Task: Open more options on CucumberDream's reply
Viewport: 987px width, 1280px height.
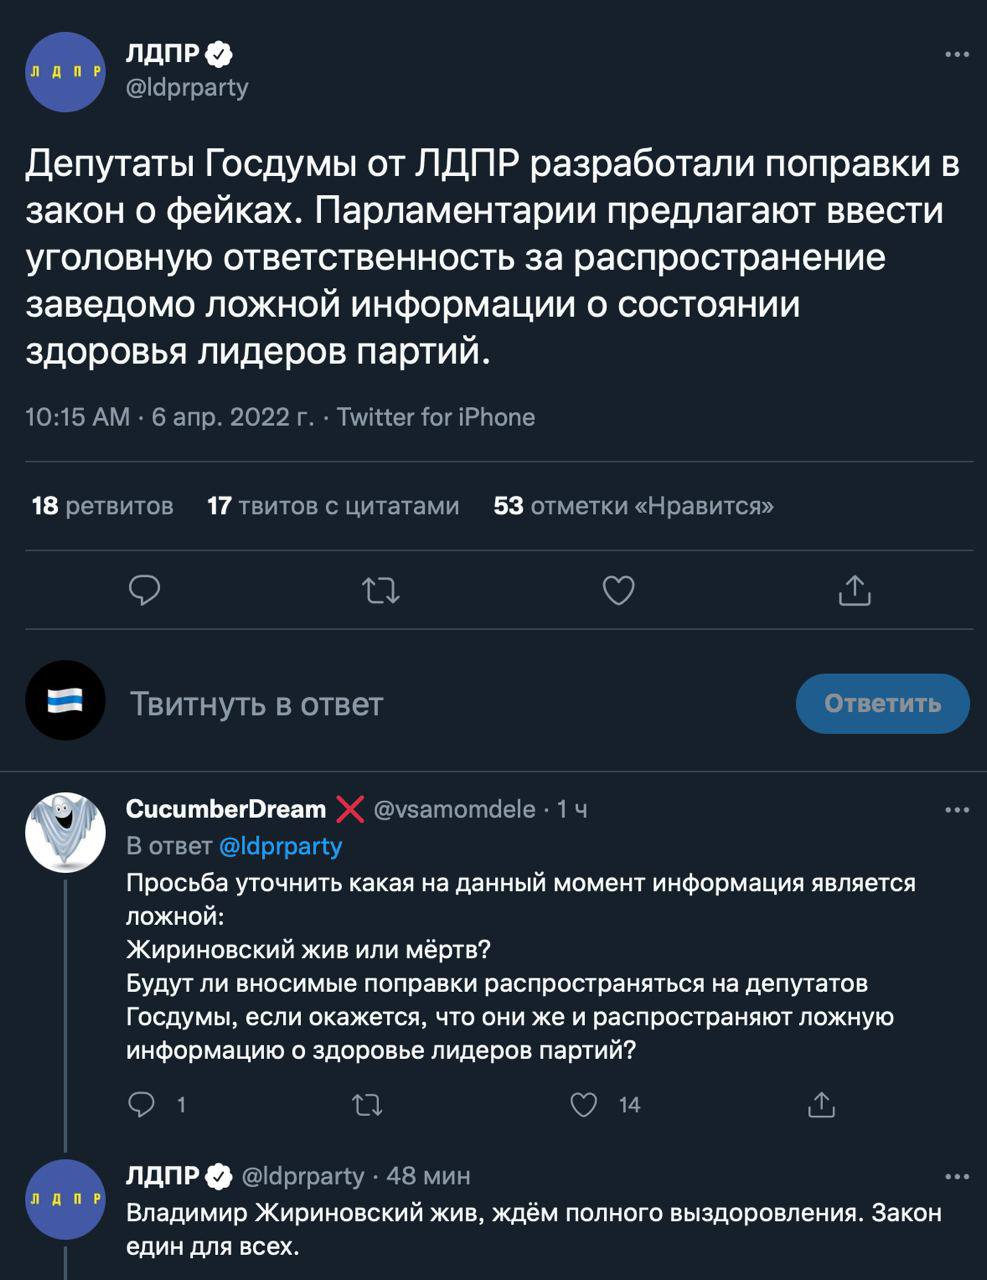Action: point(956,809)
